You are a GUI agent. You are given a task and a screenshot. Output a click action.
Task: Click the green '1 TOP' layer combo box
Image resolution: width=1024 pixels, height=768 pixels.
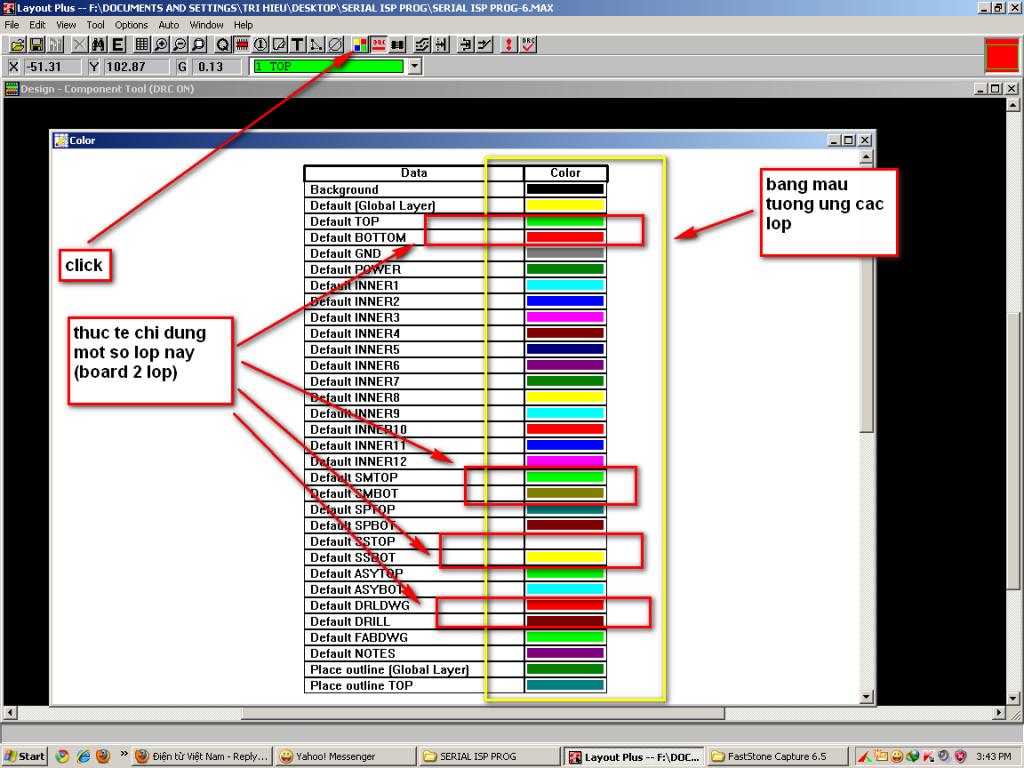[328, 66]
